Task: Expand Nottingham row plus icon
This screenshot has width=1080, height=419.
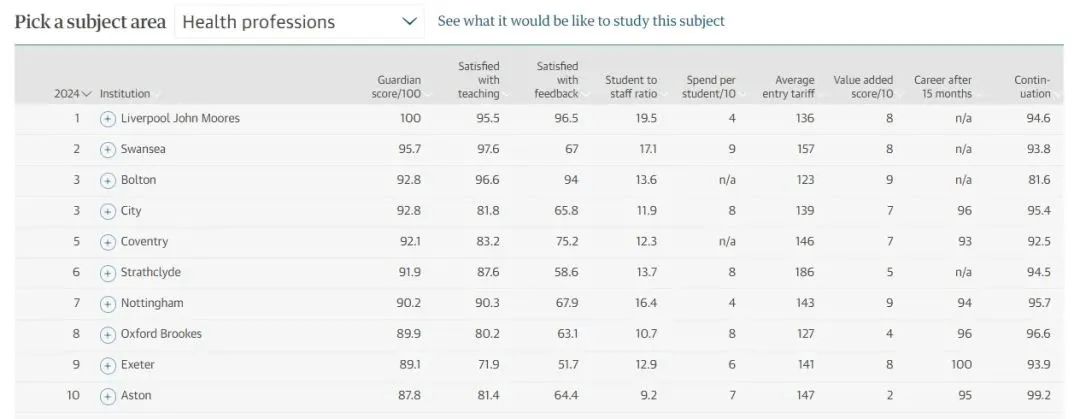Action: point(107,304)
